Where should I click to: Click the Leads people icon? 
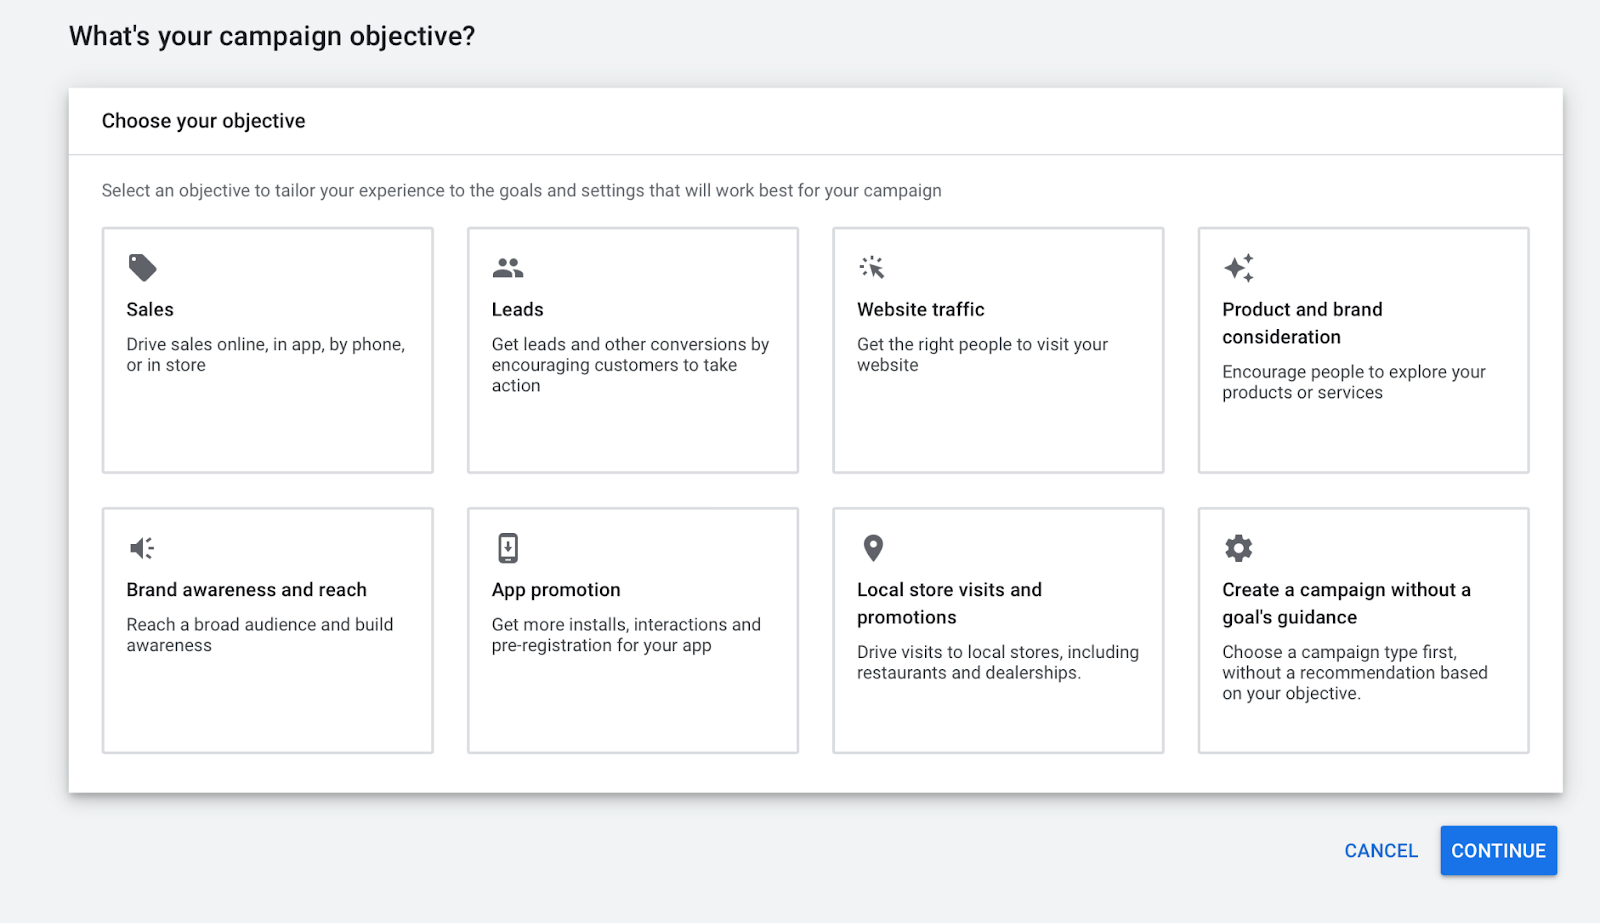tap(508, 268)
